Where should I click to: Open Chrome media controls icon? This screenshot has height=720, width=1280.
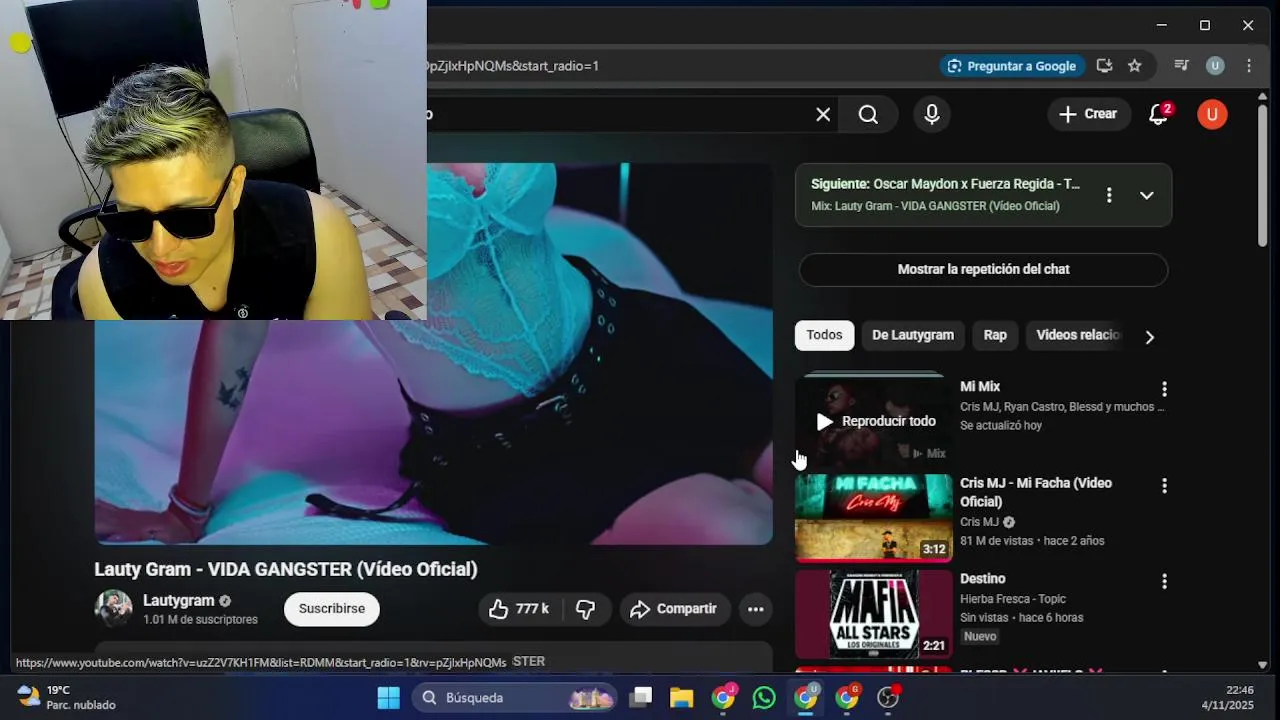tap(1181, 66)
